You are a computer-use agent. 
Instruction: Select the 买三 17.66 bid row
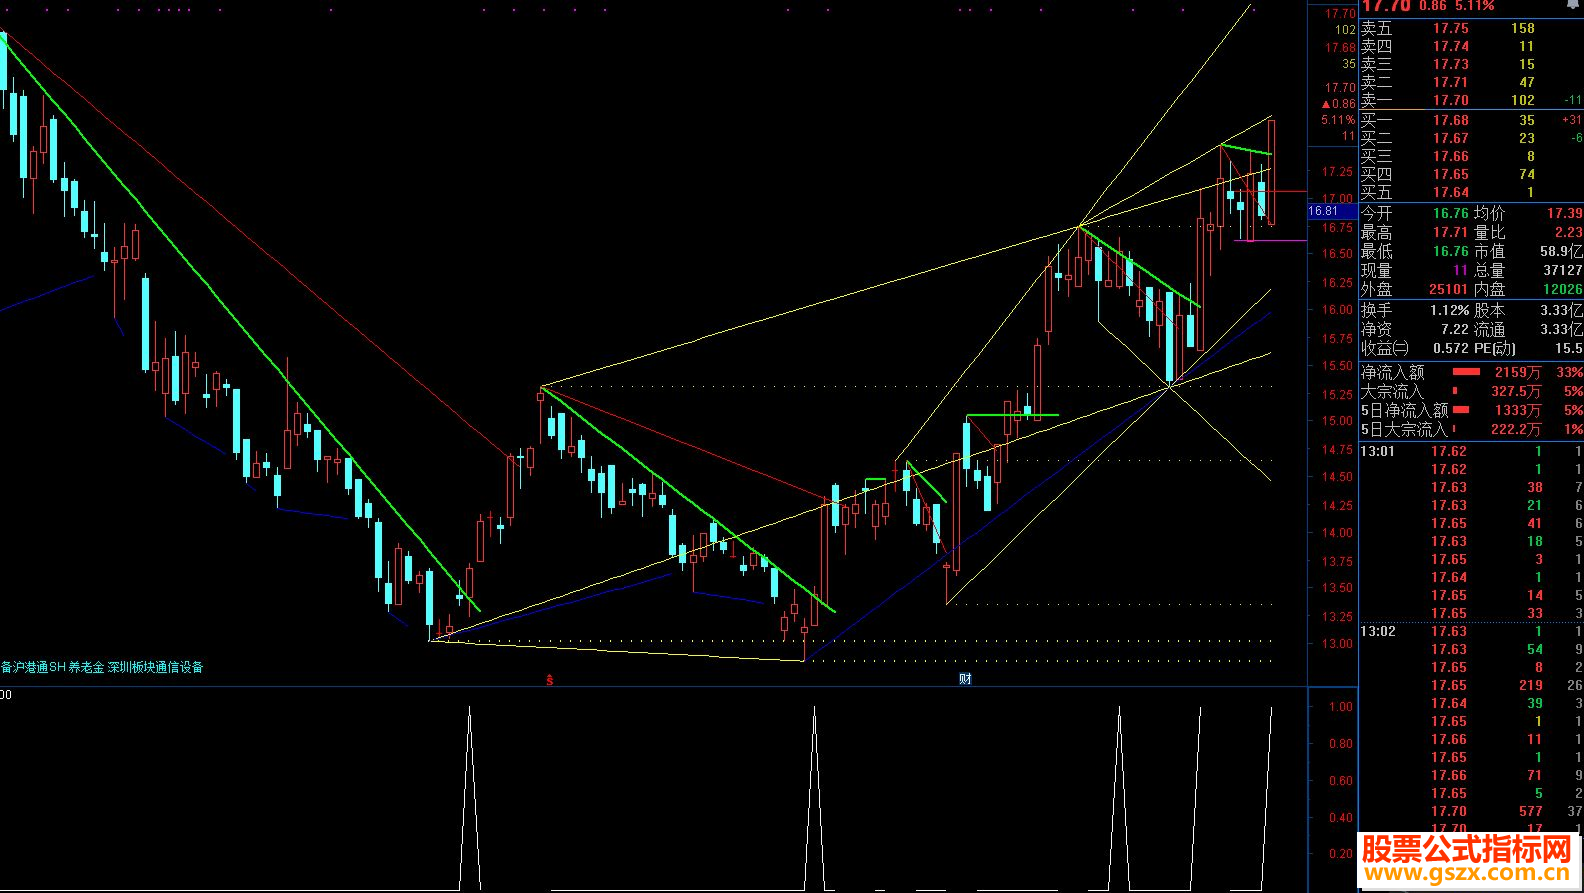pos(1471,156)
